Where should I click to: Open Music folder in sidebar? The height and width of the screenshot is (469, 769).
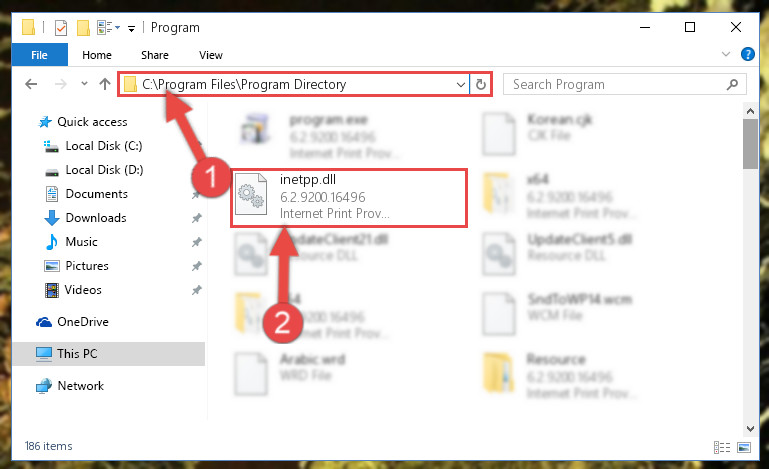(81, 242)
